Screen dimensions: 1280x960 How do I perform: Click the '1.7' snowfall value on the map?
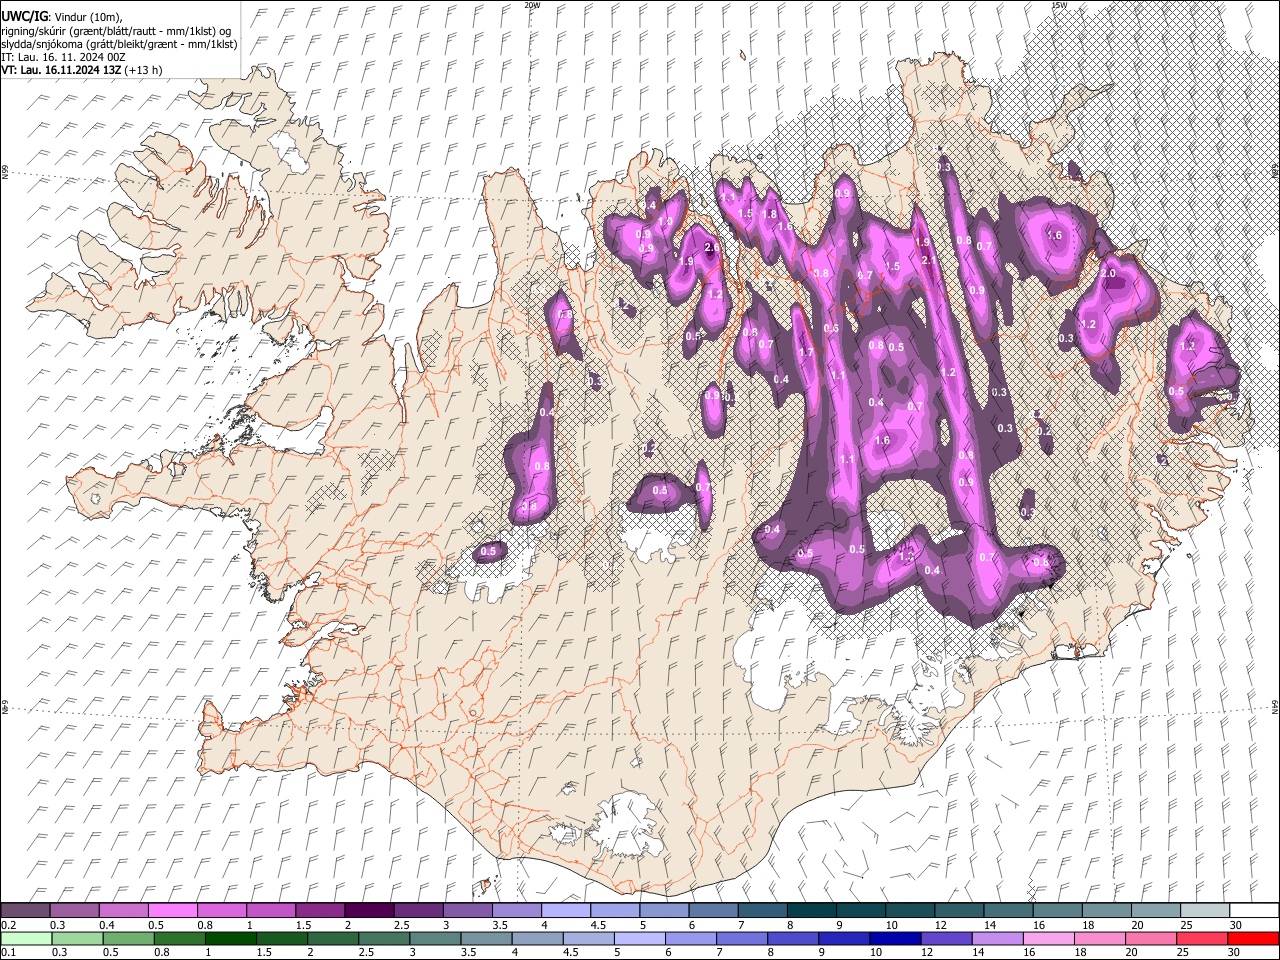(806, 352)
